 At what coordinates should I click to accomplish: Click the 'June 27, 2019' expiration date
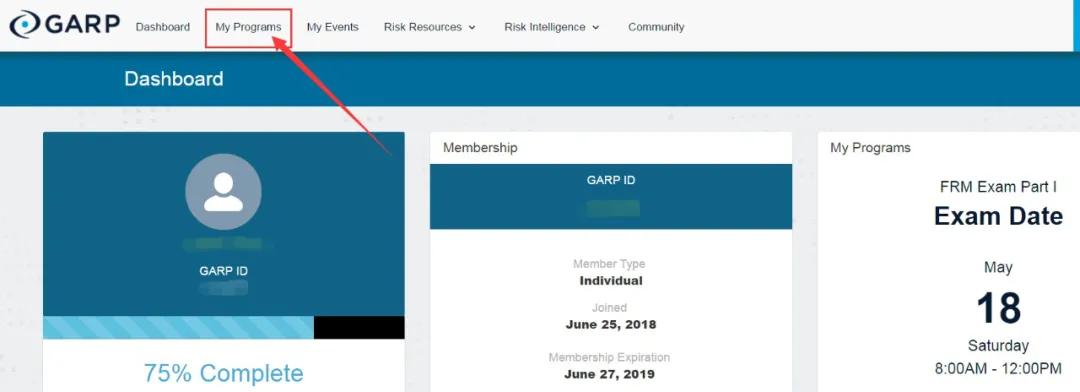[610, 375]
